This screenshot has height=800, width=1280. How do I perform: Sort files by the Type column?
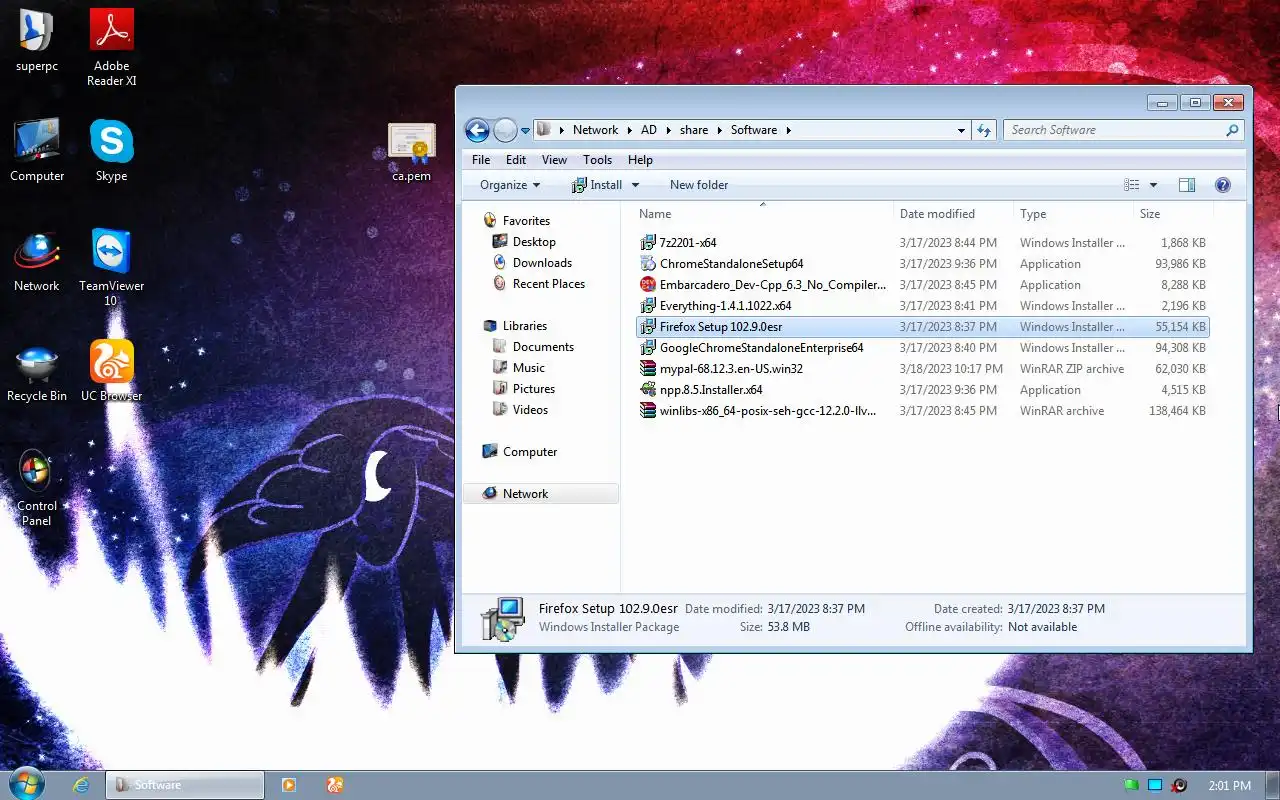tap(1073, 214)
